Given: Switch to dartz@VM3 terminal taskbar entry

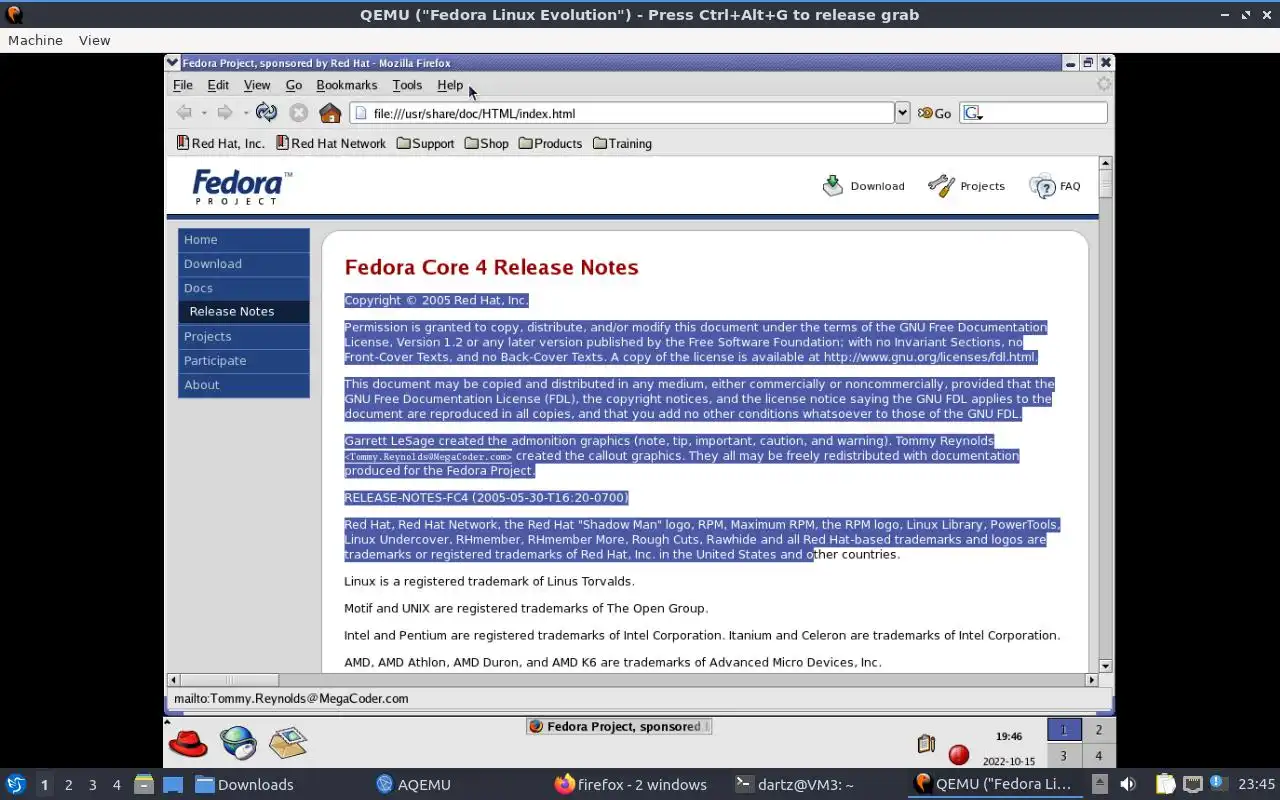Looking at the screenshot, I should click(x=795, y=785).
